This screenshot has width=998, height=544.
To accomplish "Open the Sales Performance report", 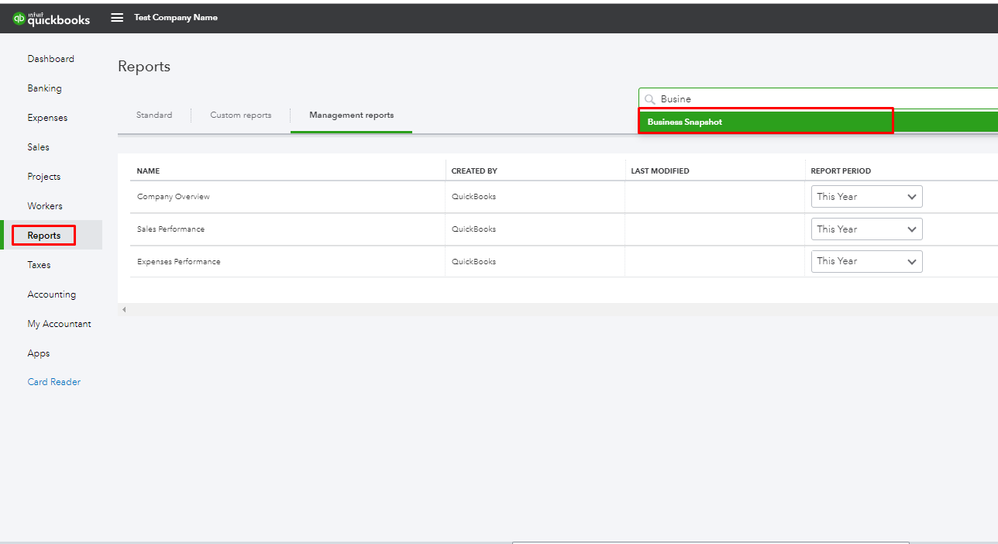I will click(171, 229).
